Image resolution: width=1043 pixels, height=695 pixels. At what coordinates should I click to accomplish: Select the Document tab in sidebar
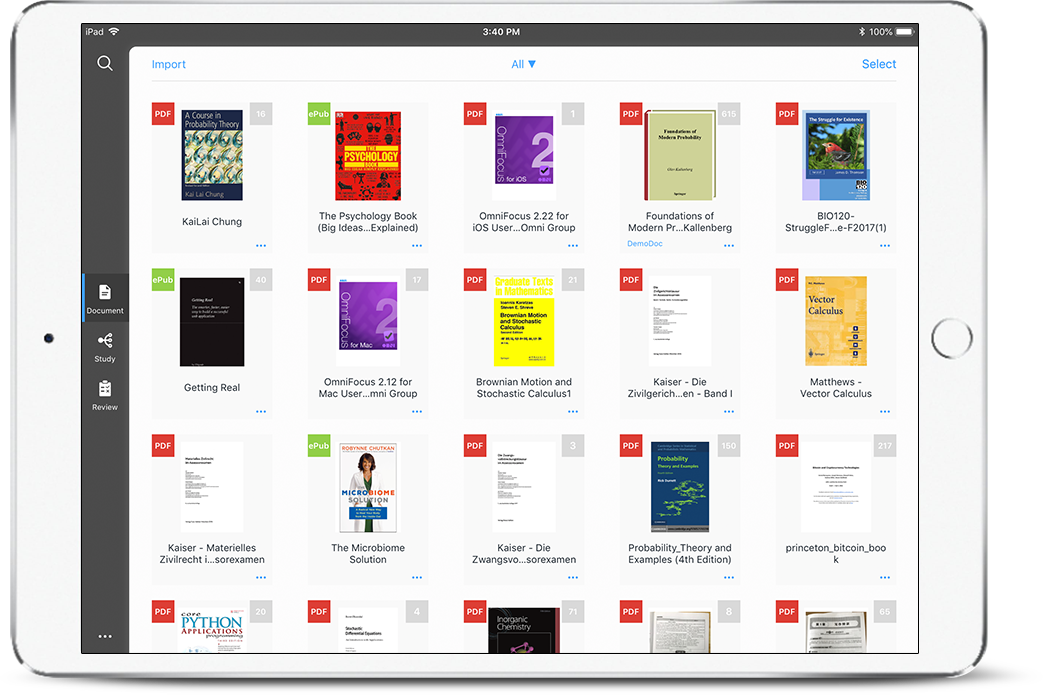[x=105, y=297]
